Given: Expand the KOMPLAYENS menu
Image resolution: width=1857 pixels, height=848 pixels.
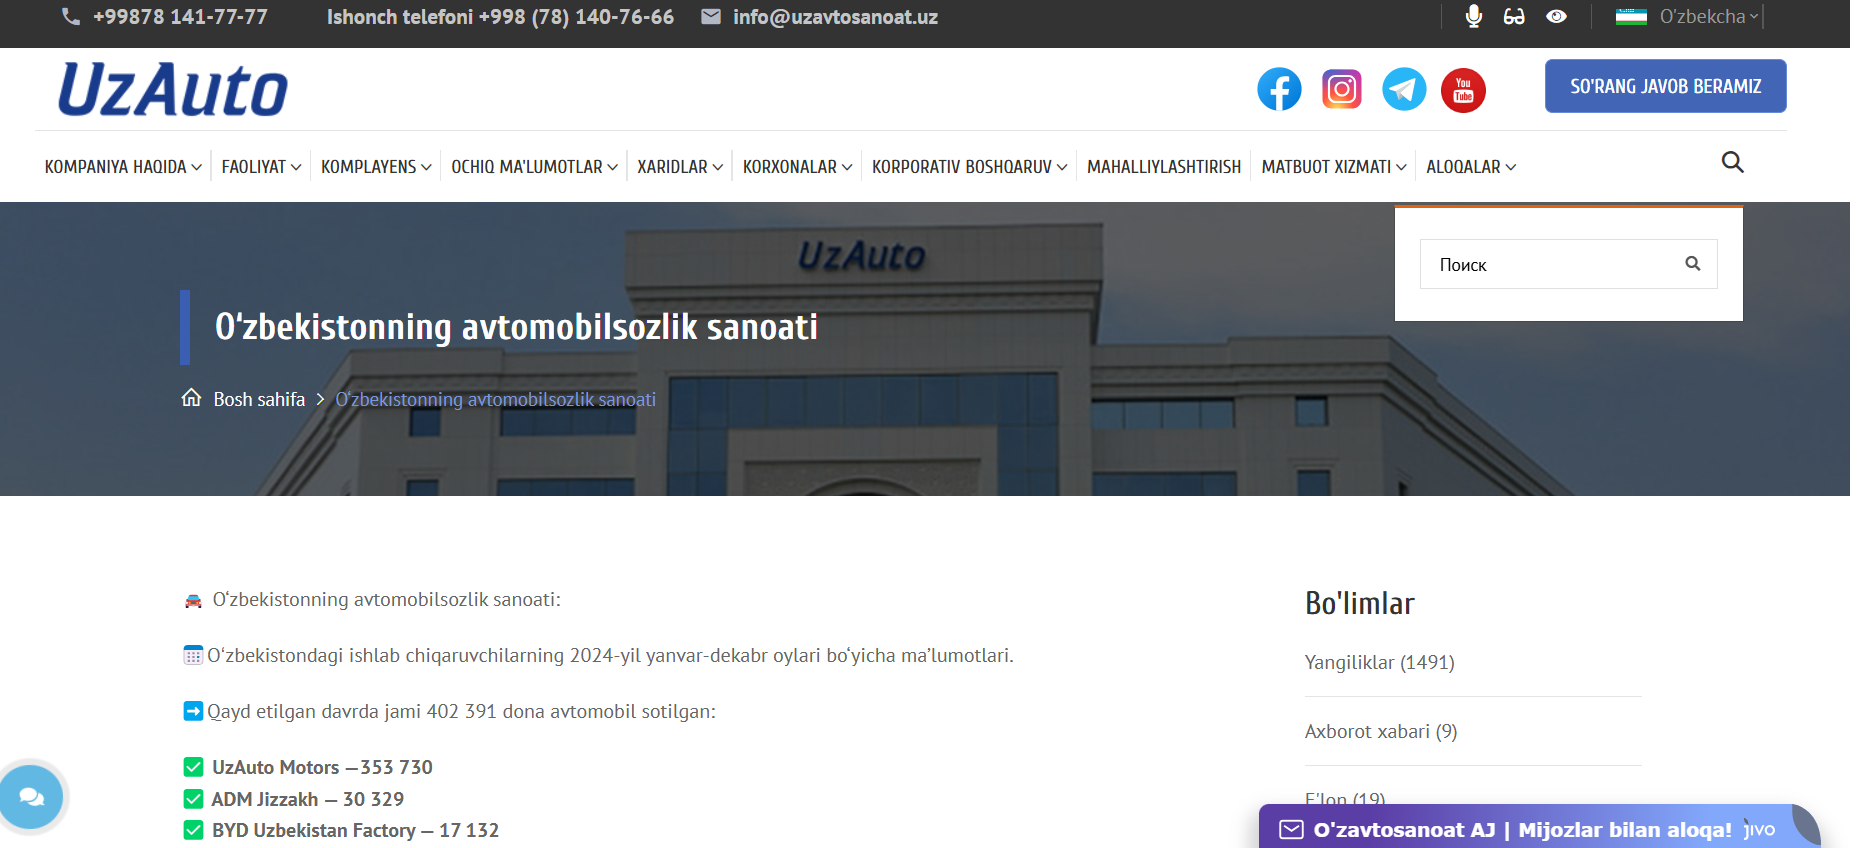Looking at the screenshot, I should click(376, 167).
